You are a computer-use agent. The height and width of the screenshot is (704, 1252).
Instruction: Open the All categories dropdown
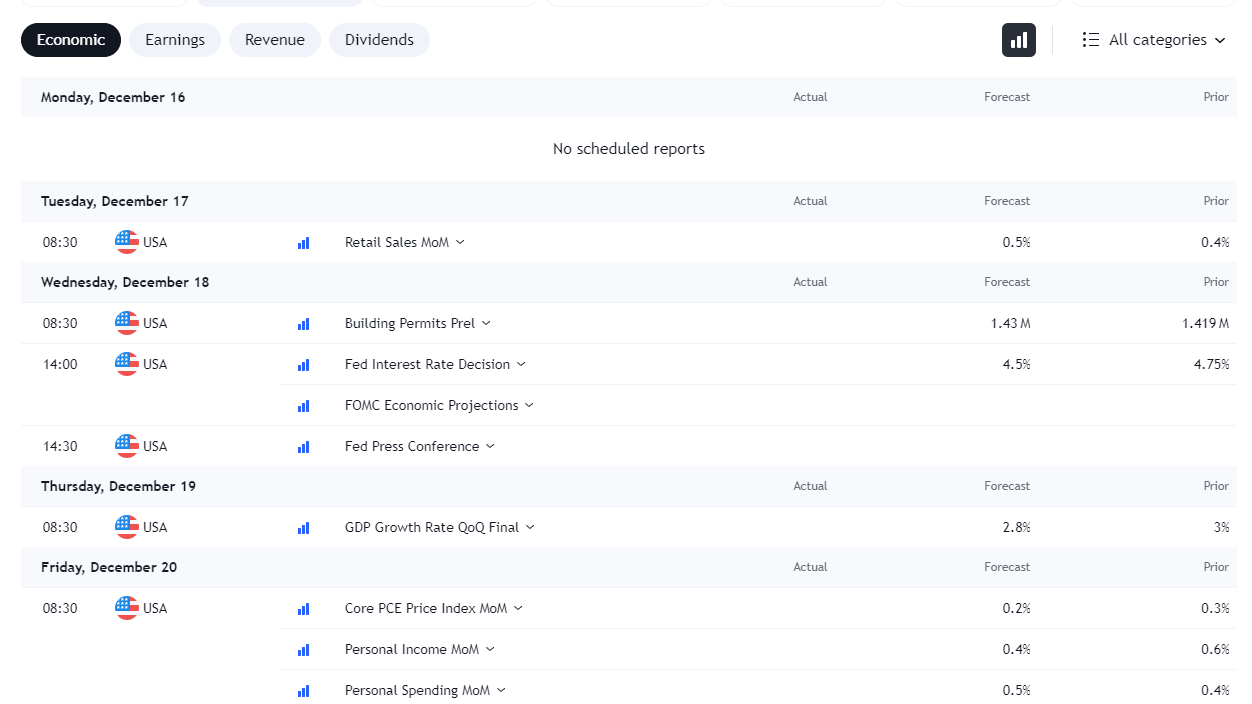tap(1154, 40)
